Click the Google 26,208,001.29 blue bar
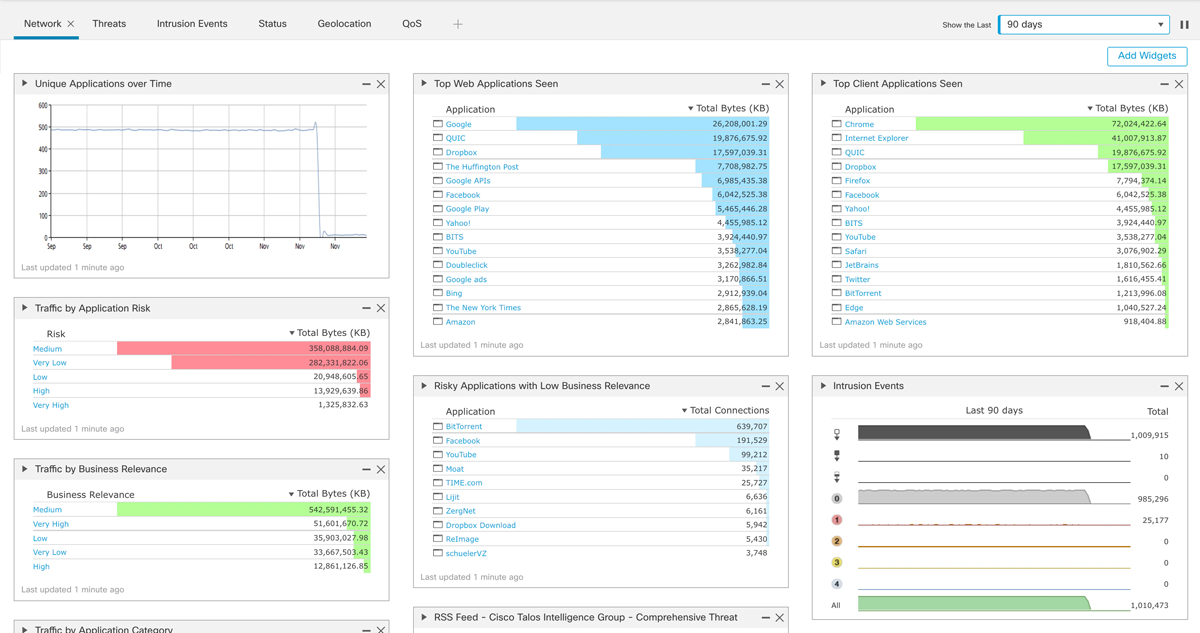Viewport: 1200px width, 633px height. (643, 124)
